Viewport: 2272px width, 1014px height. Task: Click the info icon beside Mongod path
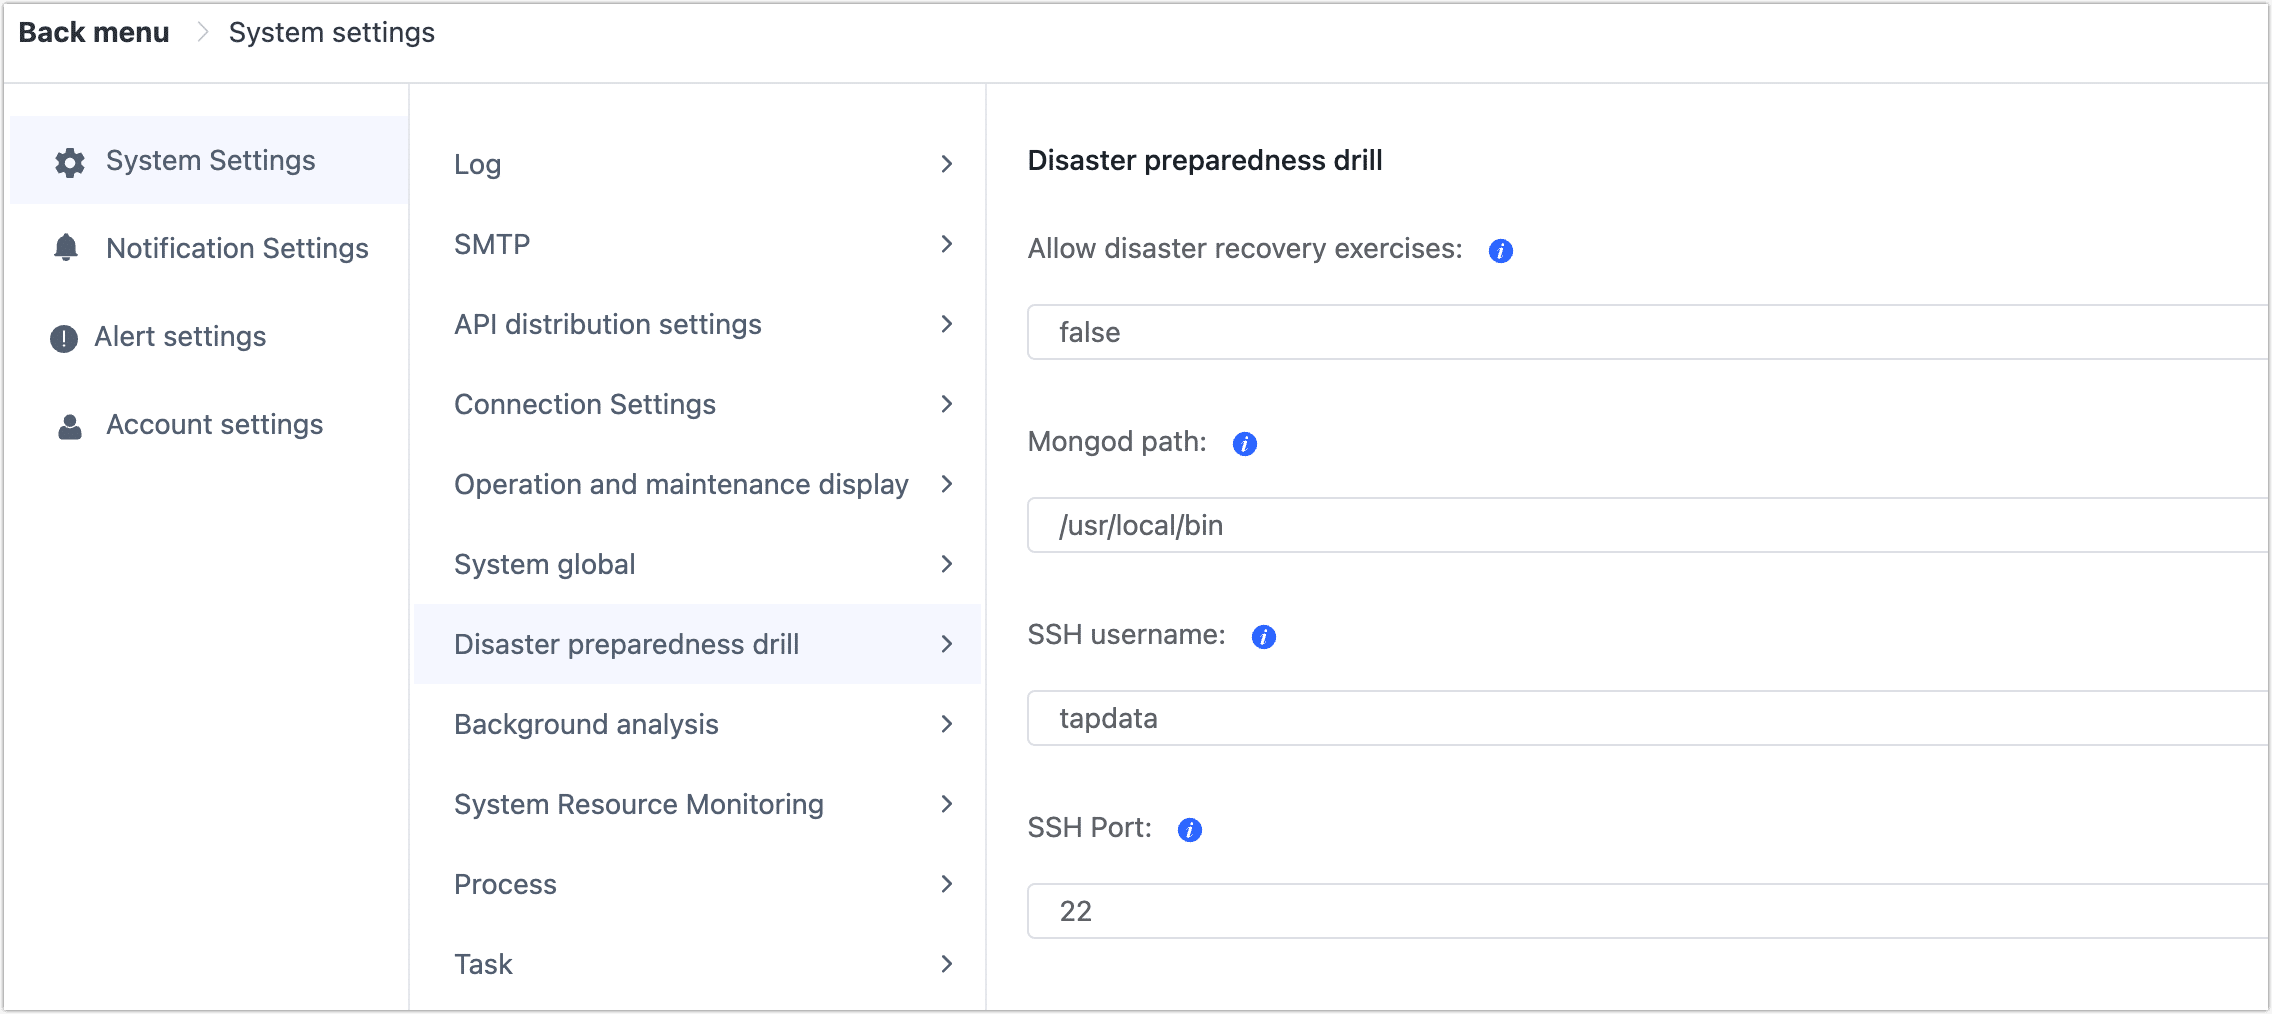pyautogui.click(x=1244, y=442)
